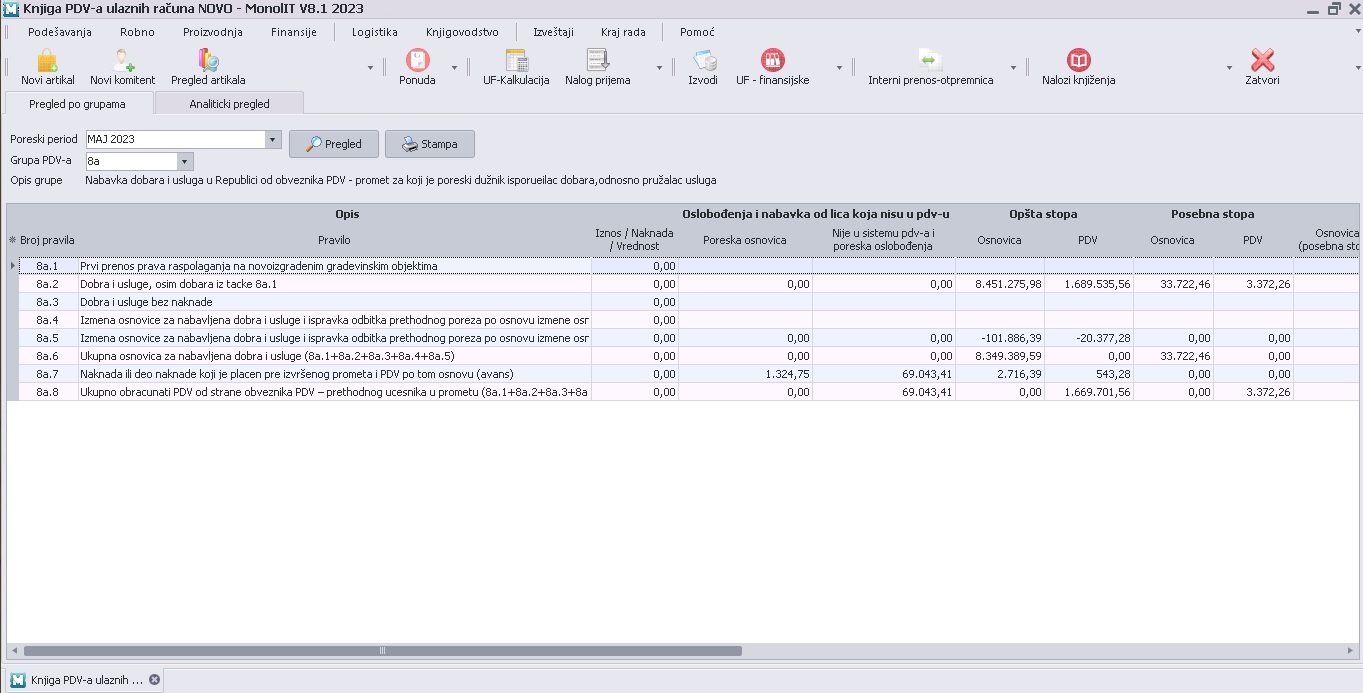Image resolution: width=1363 pixels, height=693 pixels.
Task: Open the Logistika menu
Action: point(375,32)
